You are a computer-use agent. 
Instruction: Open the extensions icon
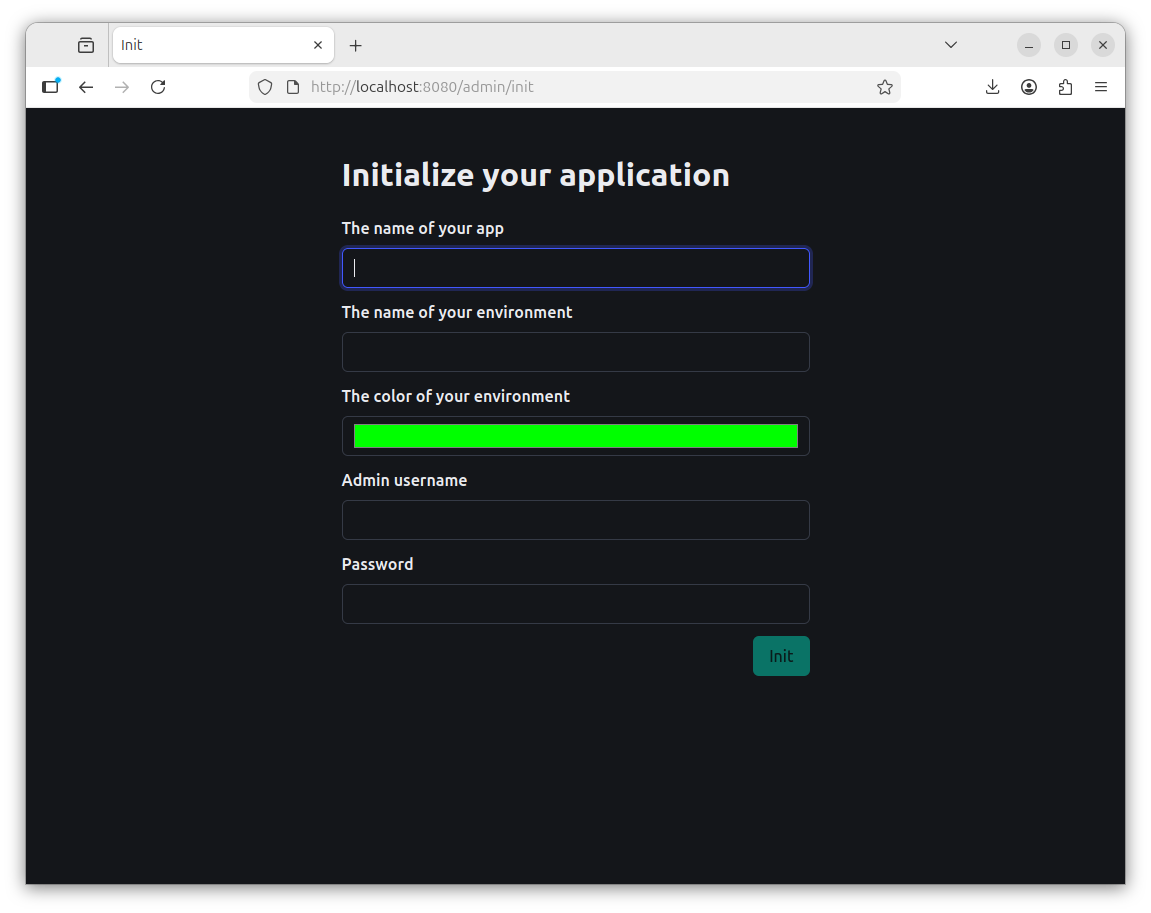coord(1065,87)
